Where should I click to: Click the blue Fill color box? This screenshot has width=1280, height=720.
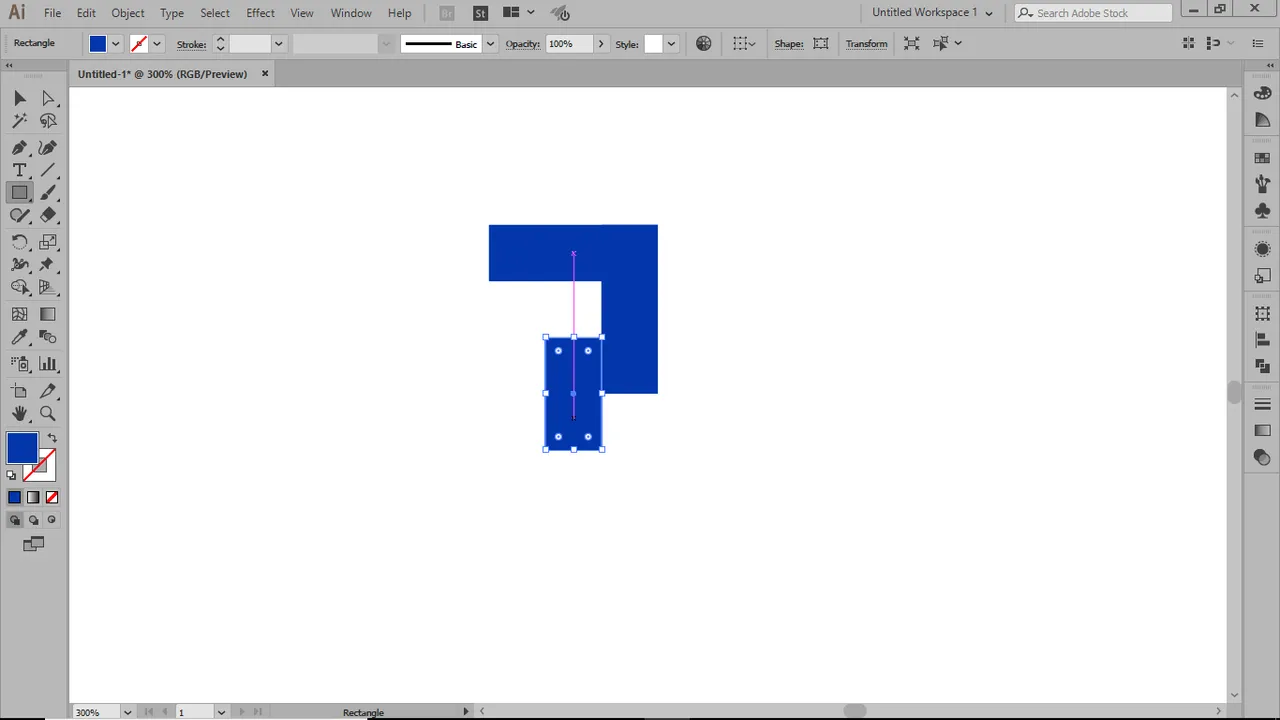pyautogui.click(x=22, y=448)
